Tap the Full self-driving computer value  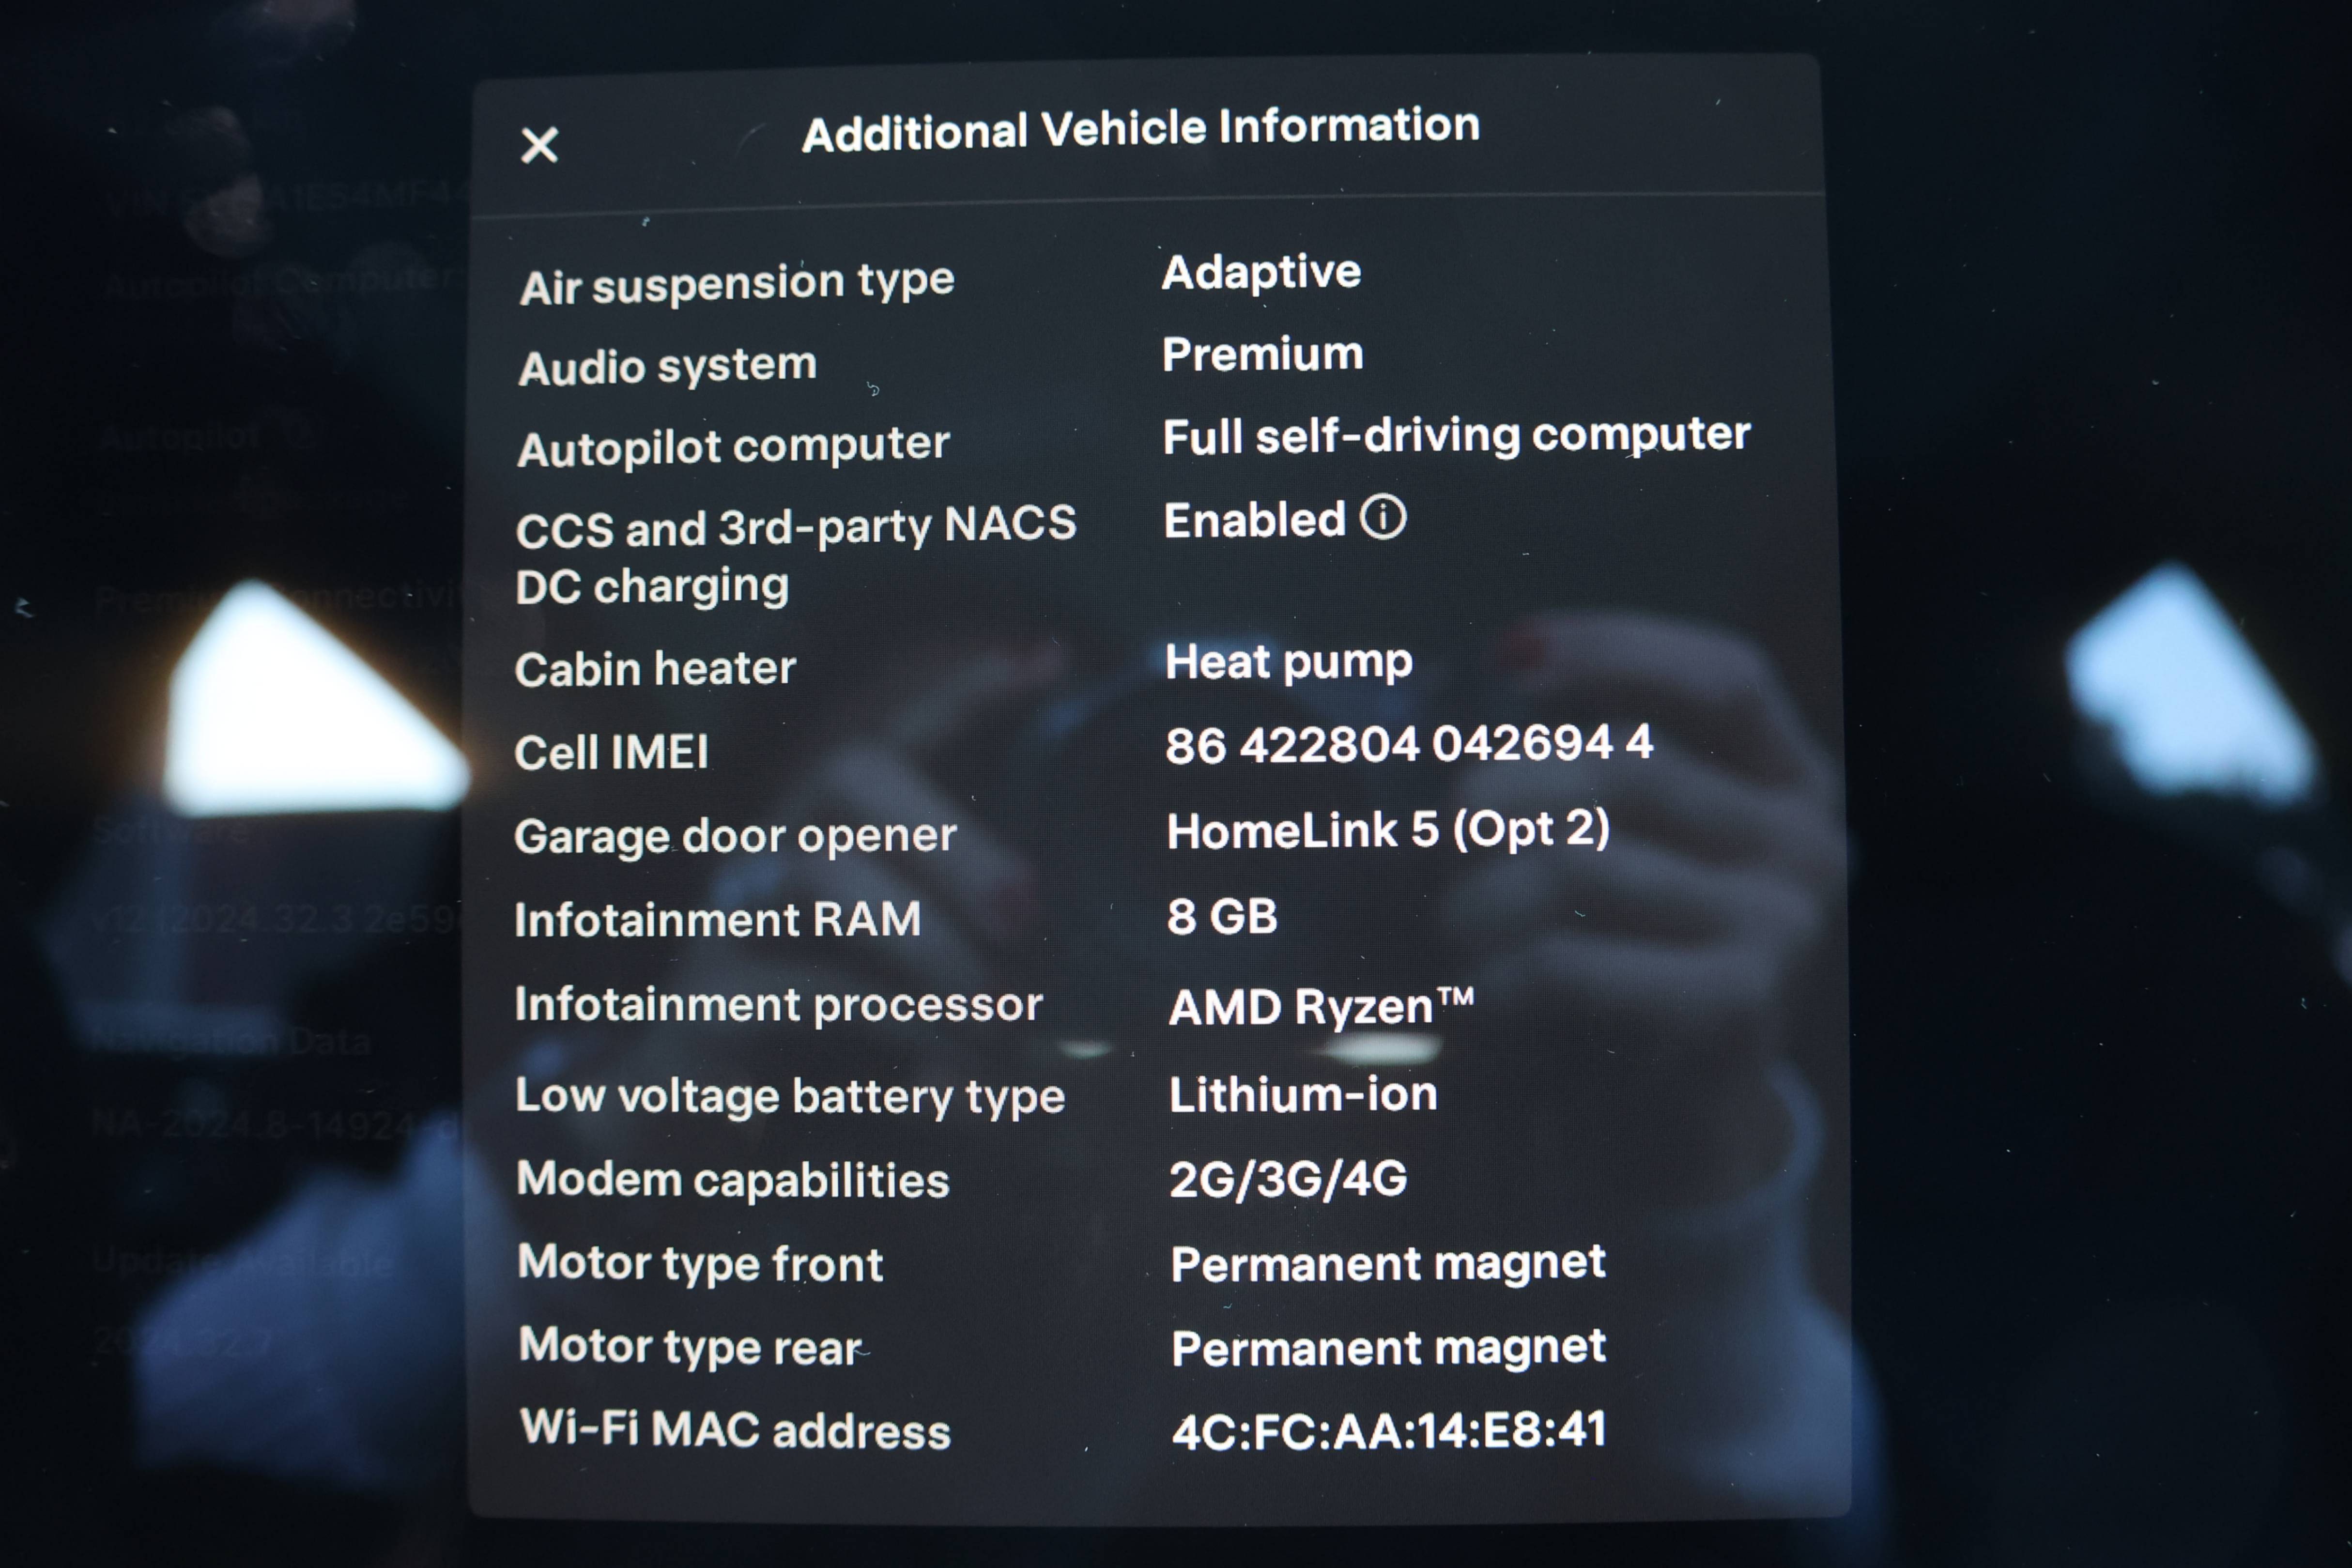pos(1456,435)
